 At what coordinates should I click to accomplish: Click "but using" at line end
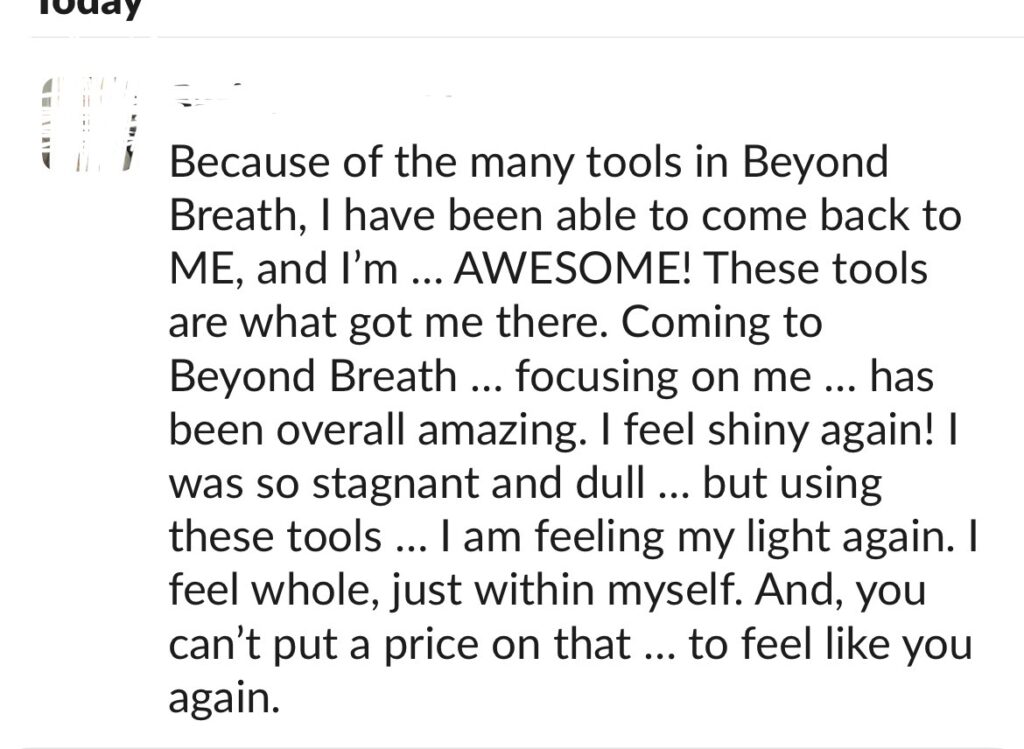pyautogui.click(x=792, y=483)
